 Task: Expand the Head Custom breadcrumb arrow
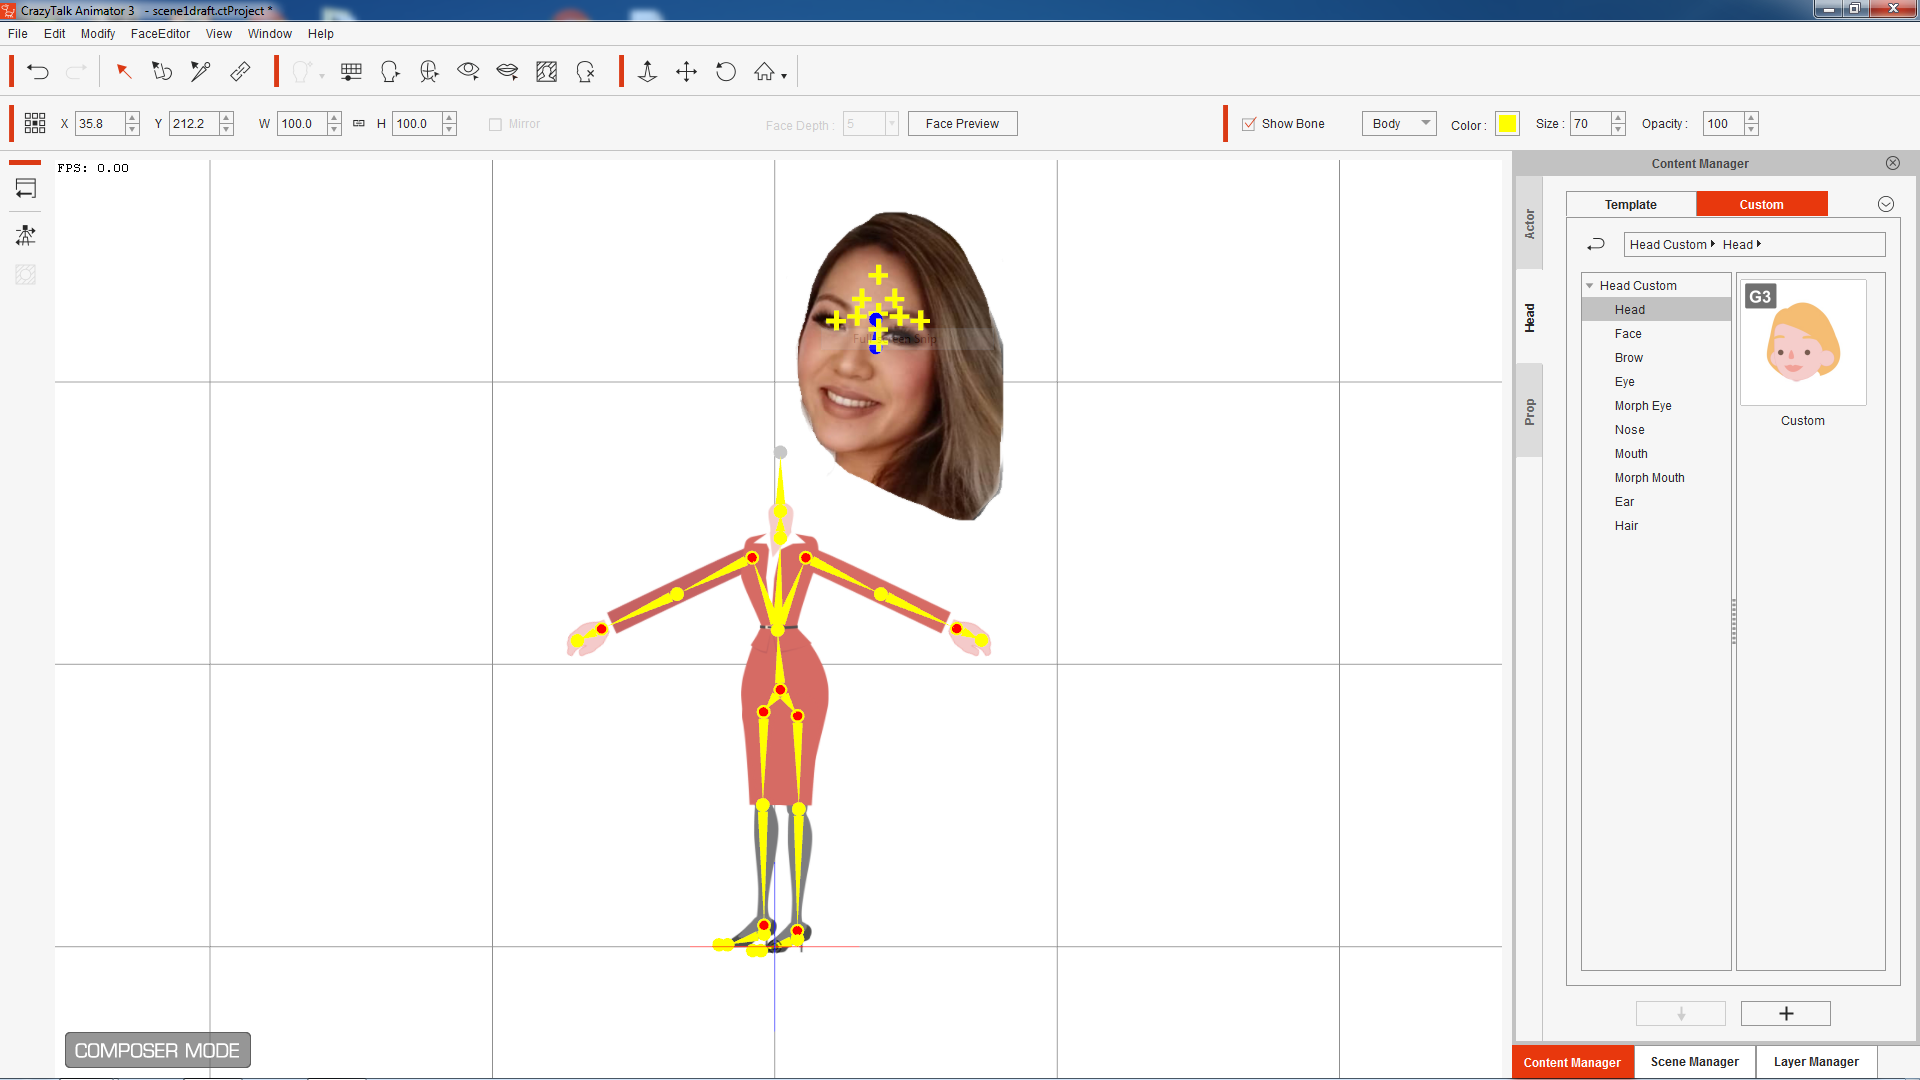(1713, 244)
